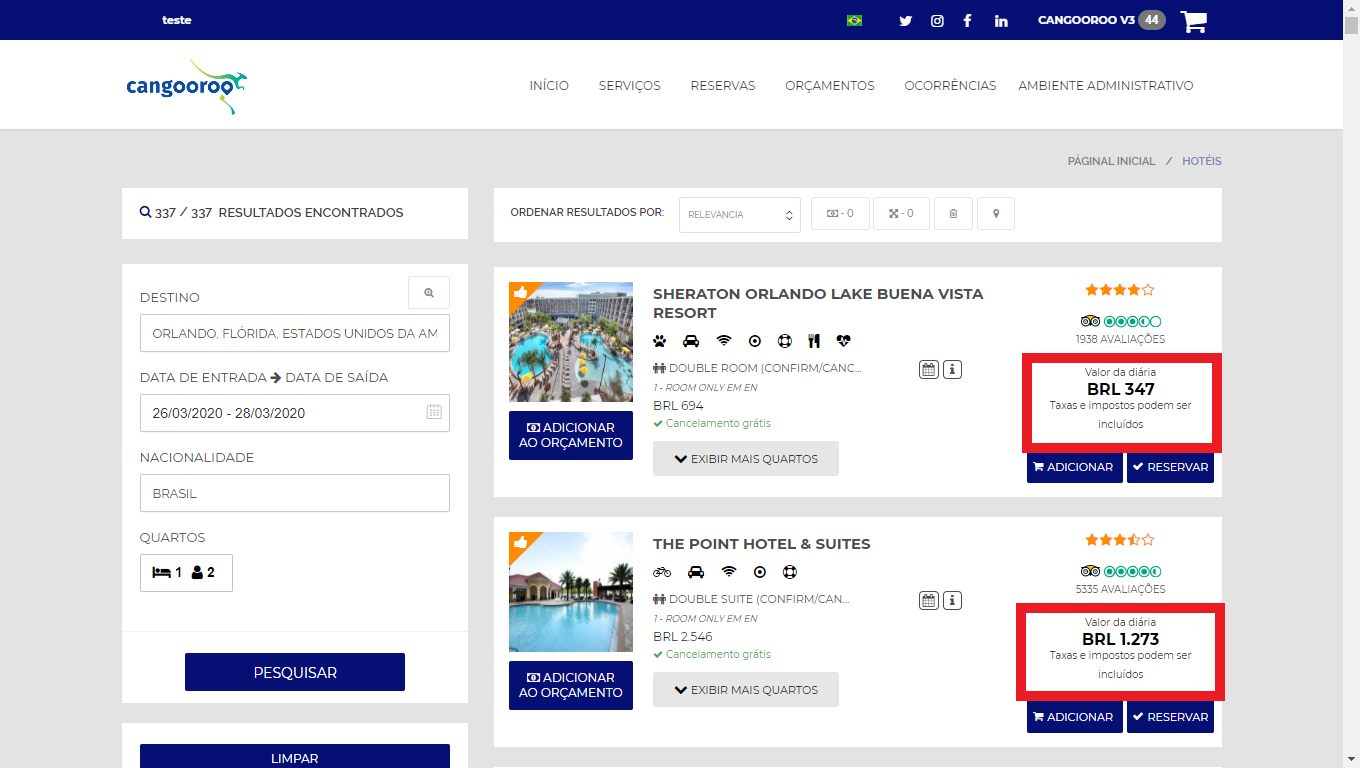Click the 5335 Avaliações reviews text

tap(1120, 589)
